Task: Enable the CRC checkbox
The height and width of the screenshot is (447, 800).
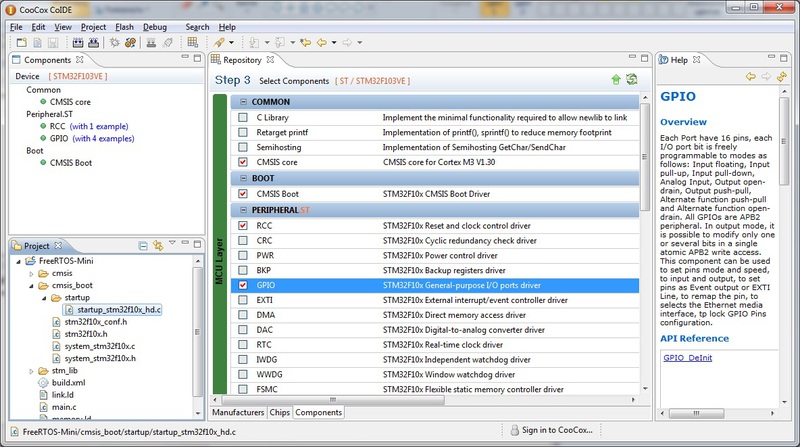Action: tap(243, 240)
